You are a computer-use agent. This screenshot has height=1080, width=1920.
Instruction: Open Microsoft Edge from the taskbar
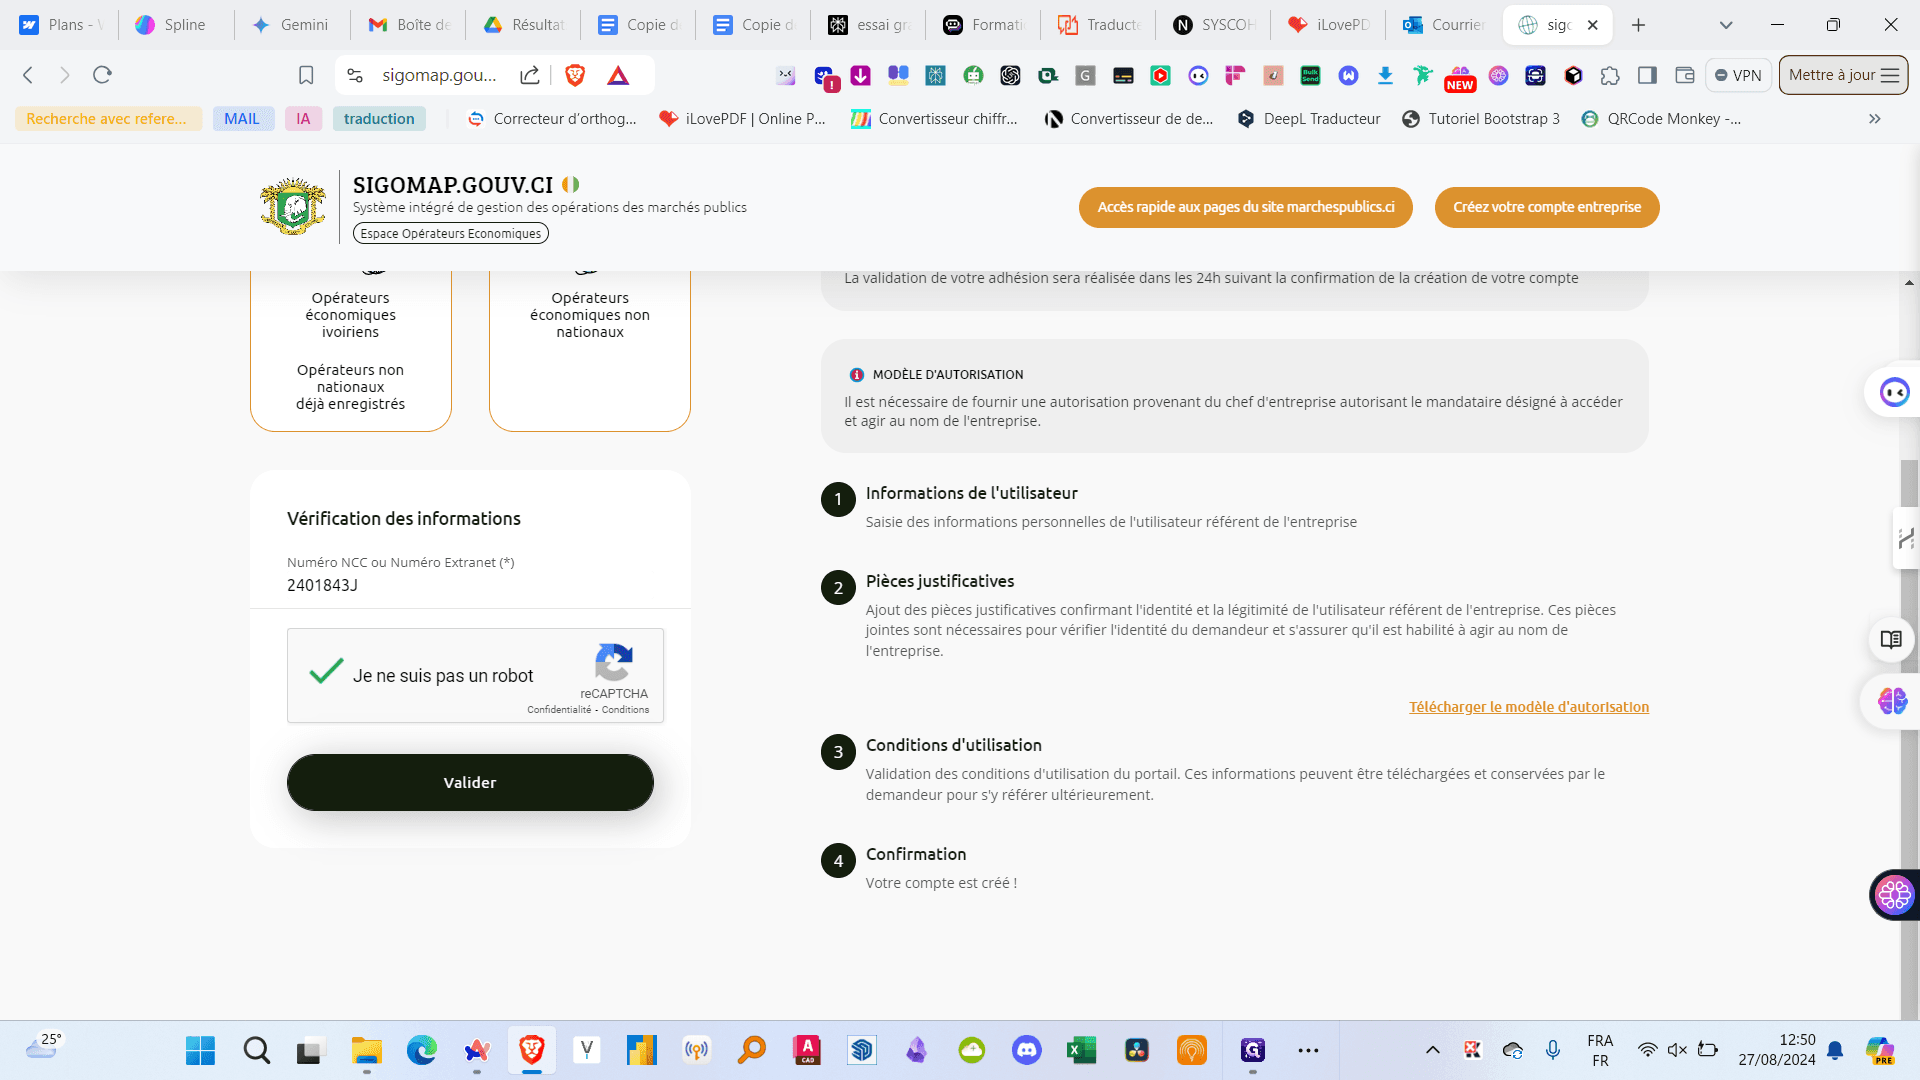pos(422,1050)
